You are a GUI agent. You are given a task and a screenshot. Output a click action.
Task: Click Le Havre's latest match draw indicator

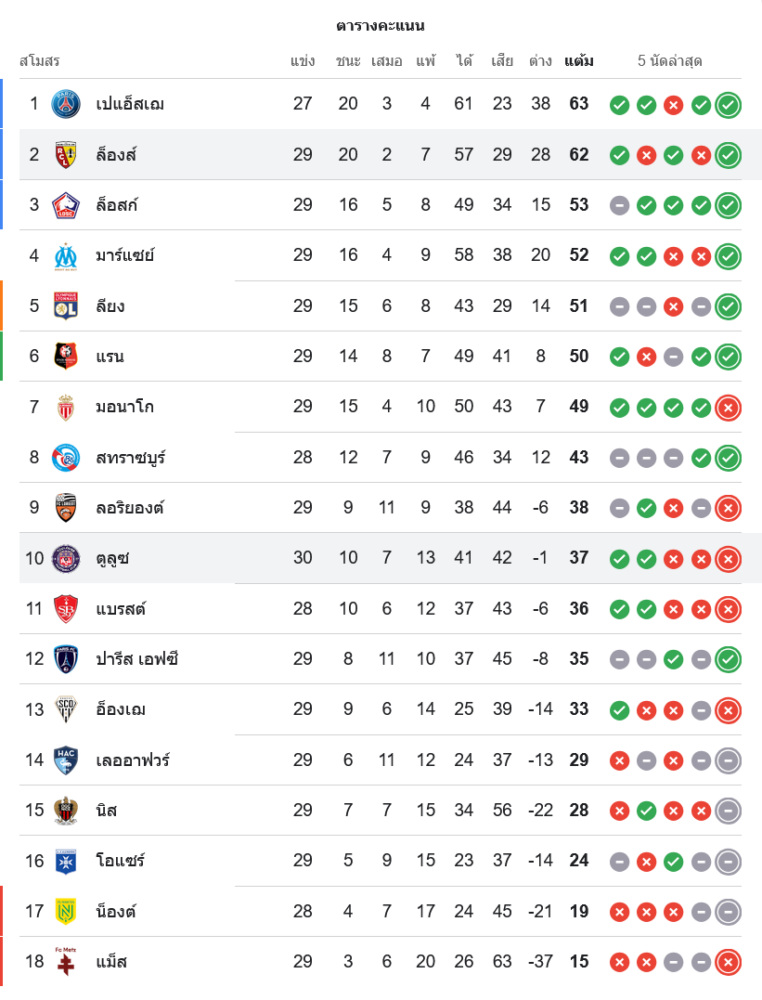click(x=728, y=760)
